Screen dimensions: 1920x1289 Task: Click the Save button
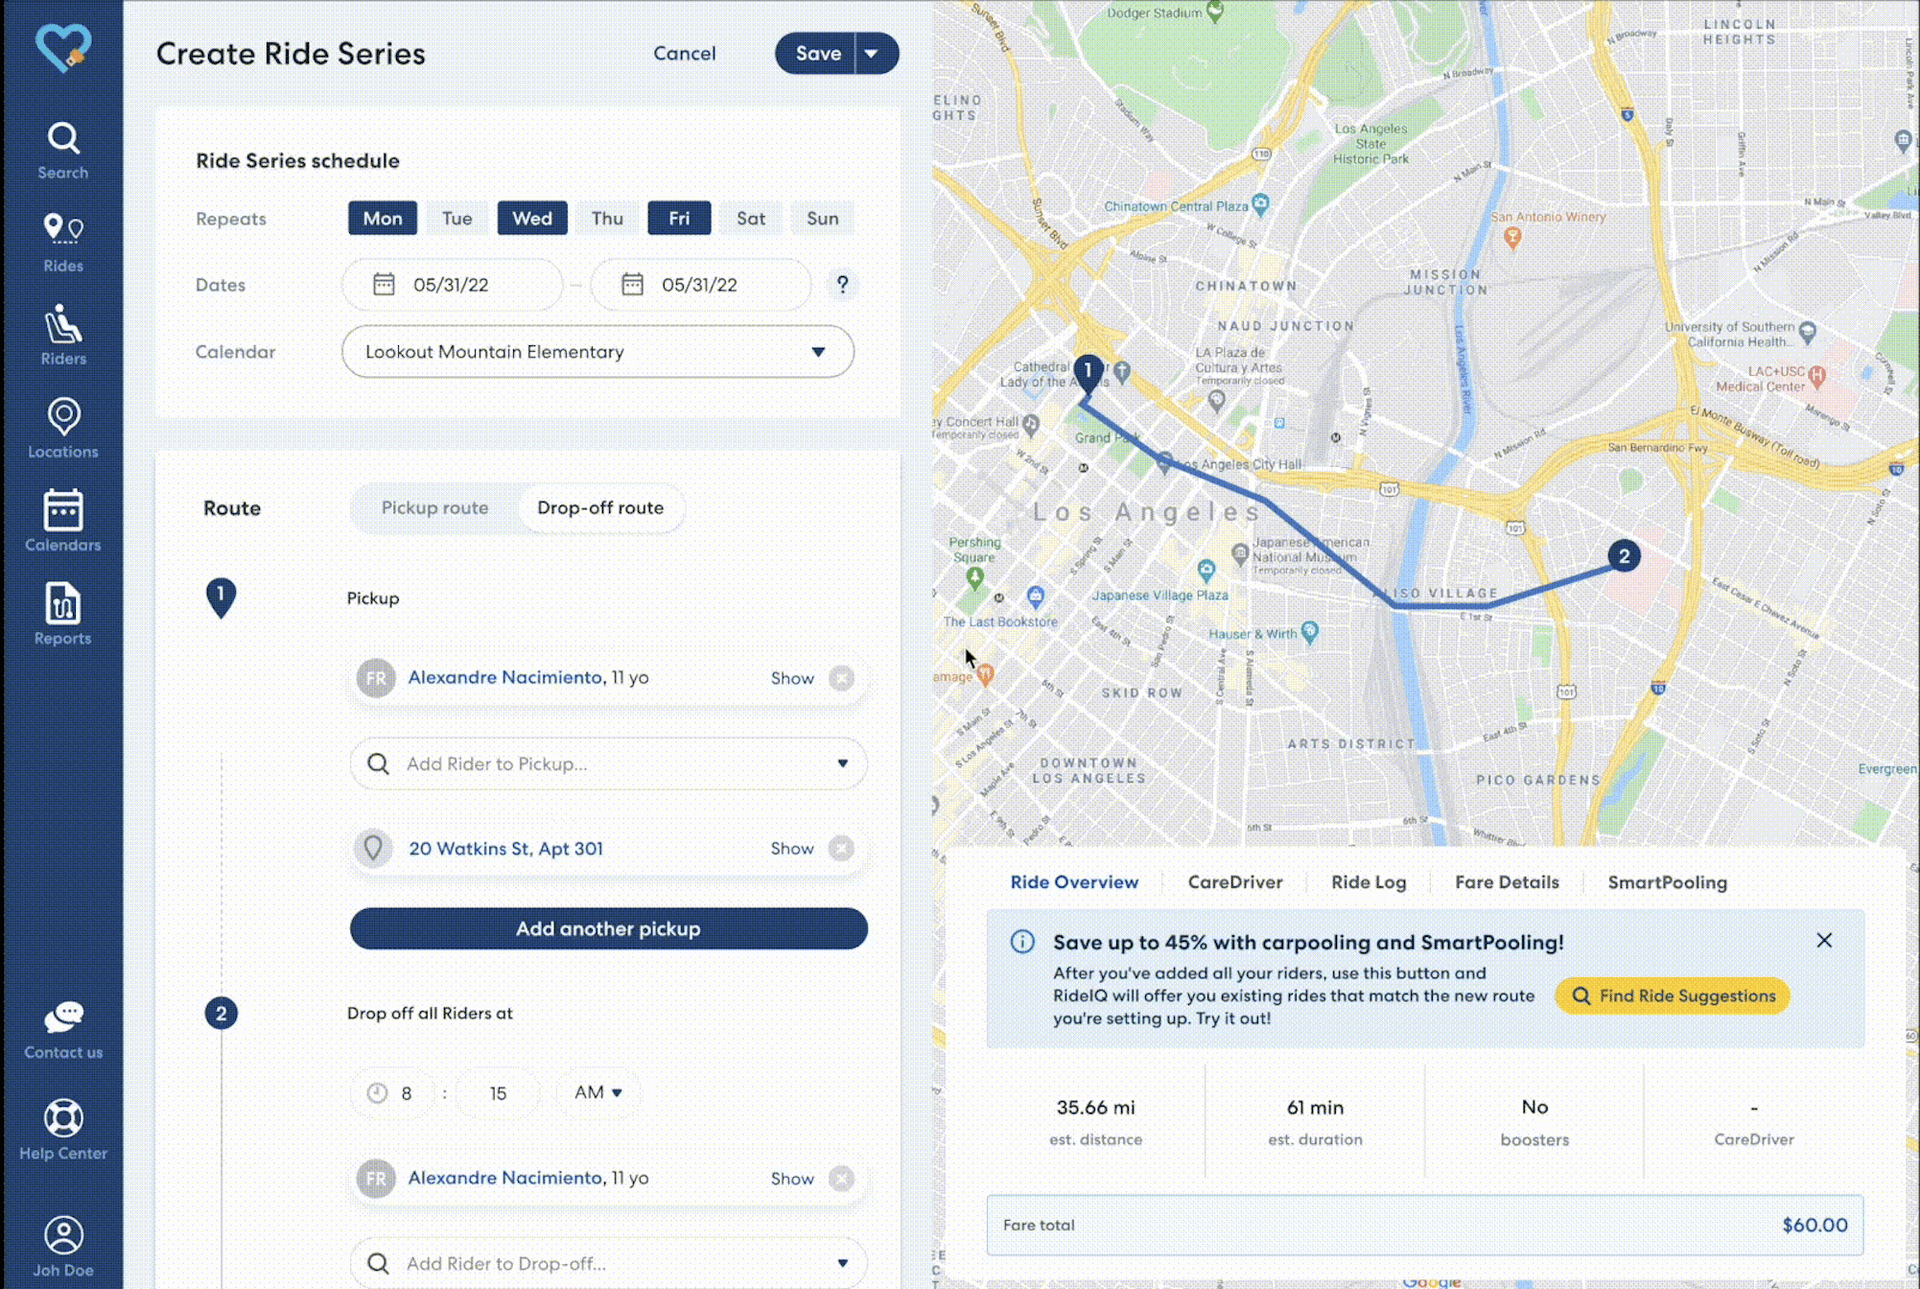(x=816, y=54)
